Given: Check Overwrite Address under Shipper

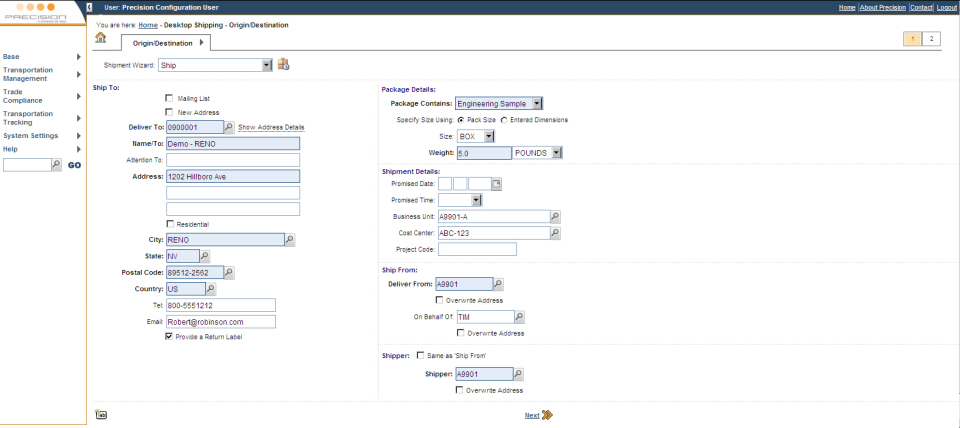Looking at the screenshot, I should (x=459, y=390).
